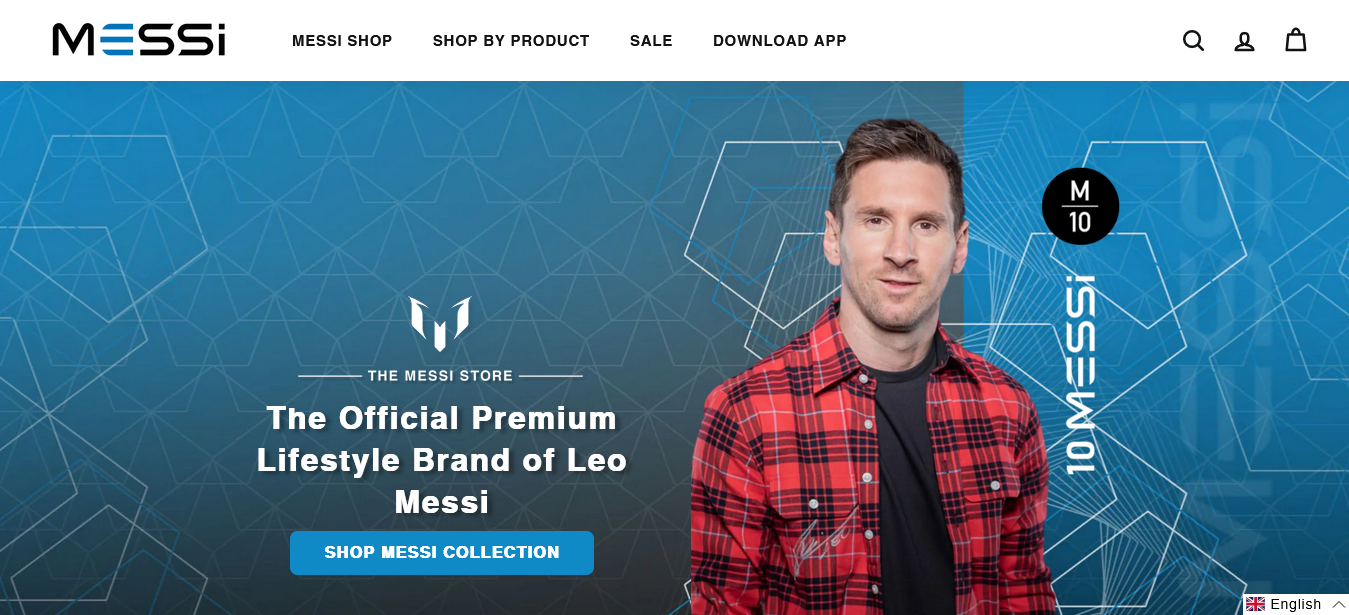
Task: Click the black M10 circle badge
Action: 1080,206
